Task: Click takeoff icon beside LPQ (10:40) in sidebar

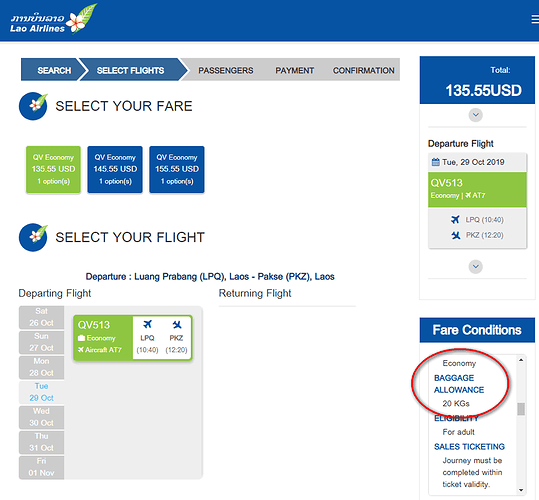Action: click(455, 219)
